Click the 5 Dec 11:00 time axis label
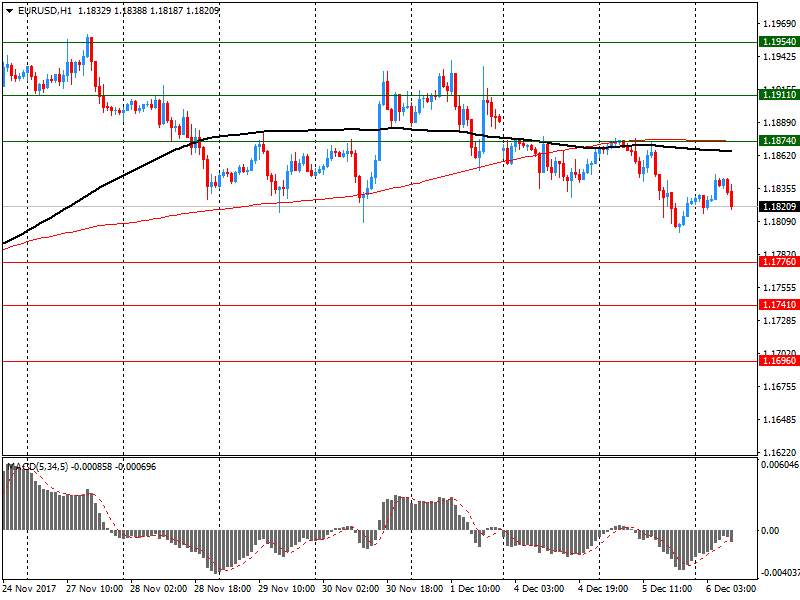 (x=667, y=589)
